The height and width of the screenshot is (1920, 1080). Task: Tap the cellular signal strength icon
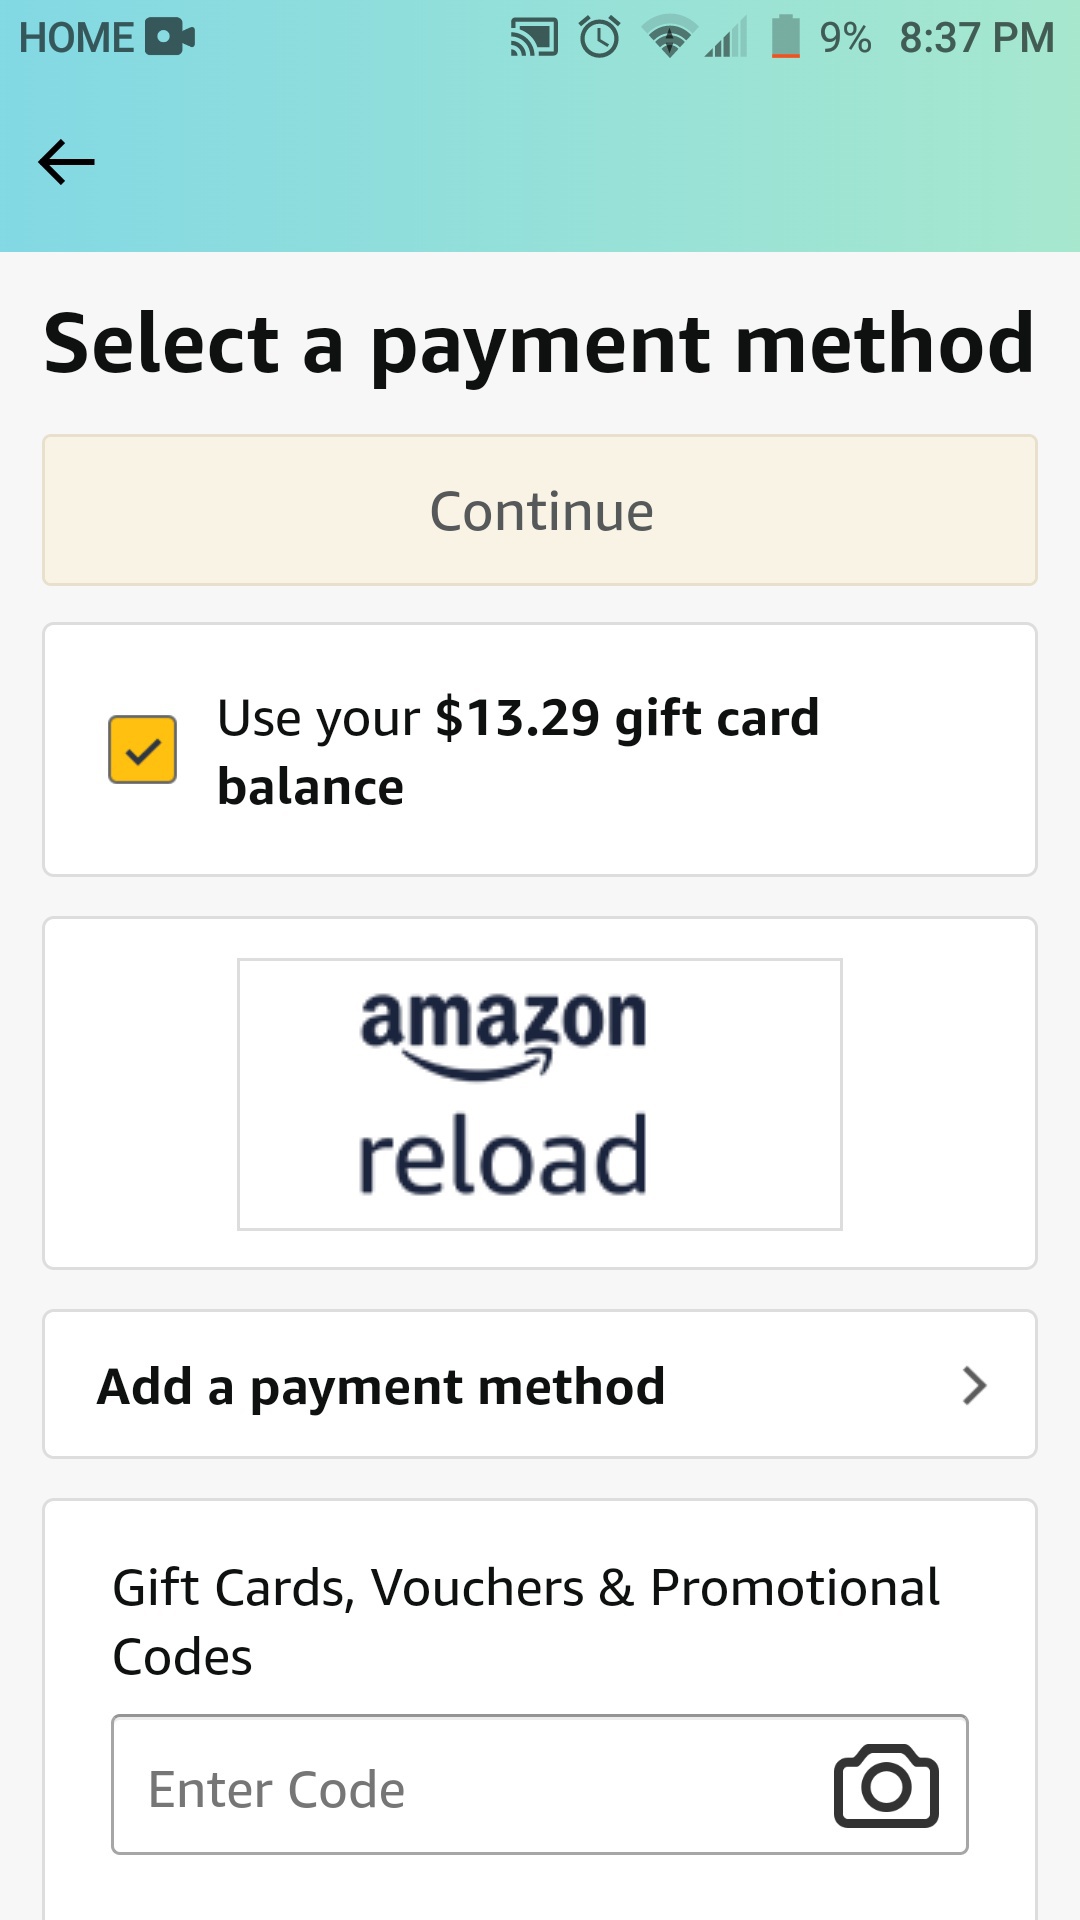tap(727, 38)
